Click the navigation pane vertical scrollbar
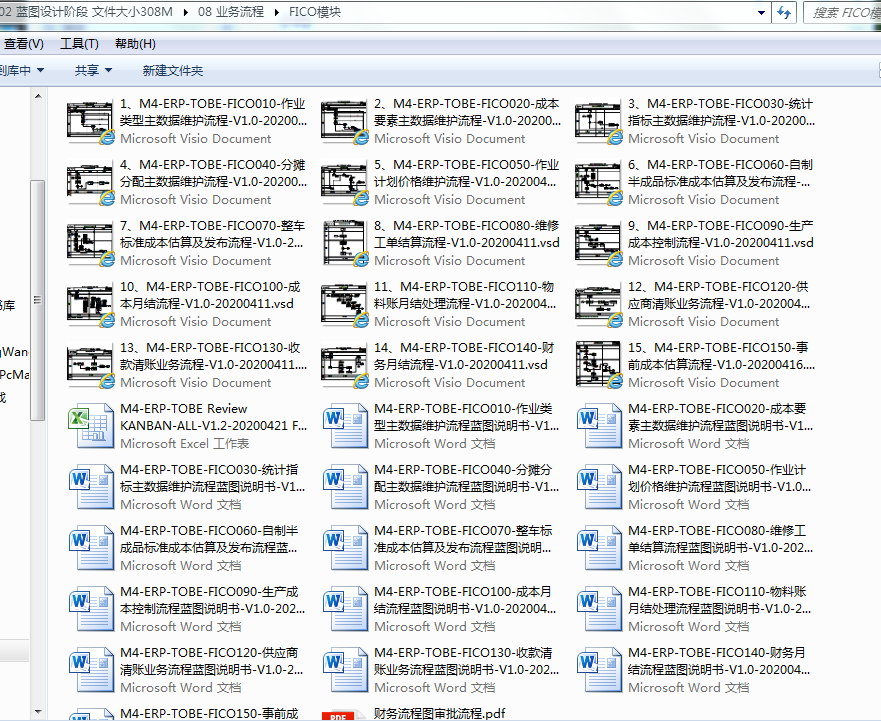The width and height of the screenshot is (881, 721). (x=37, y=300)
